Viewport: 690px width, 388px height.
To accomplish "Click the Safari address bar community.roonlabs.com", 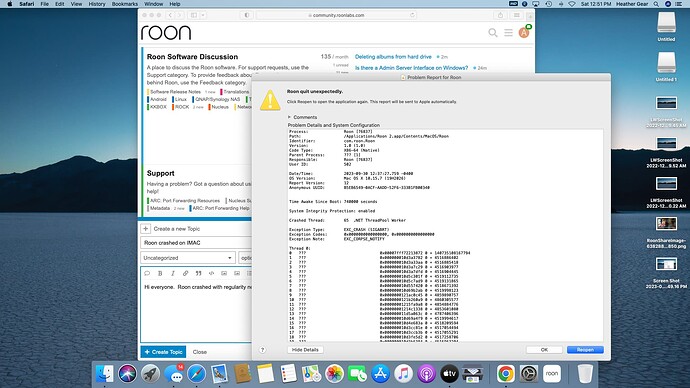I will coord(337,15).
